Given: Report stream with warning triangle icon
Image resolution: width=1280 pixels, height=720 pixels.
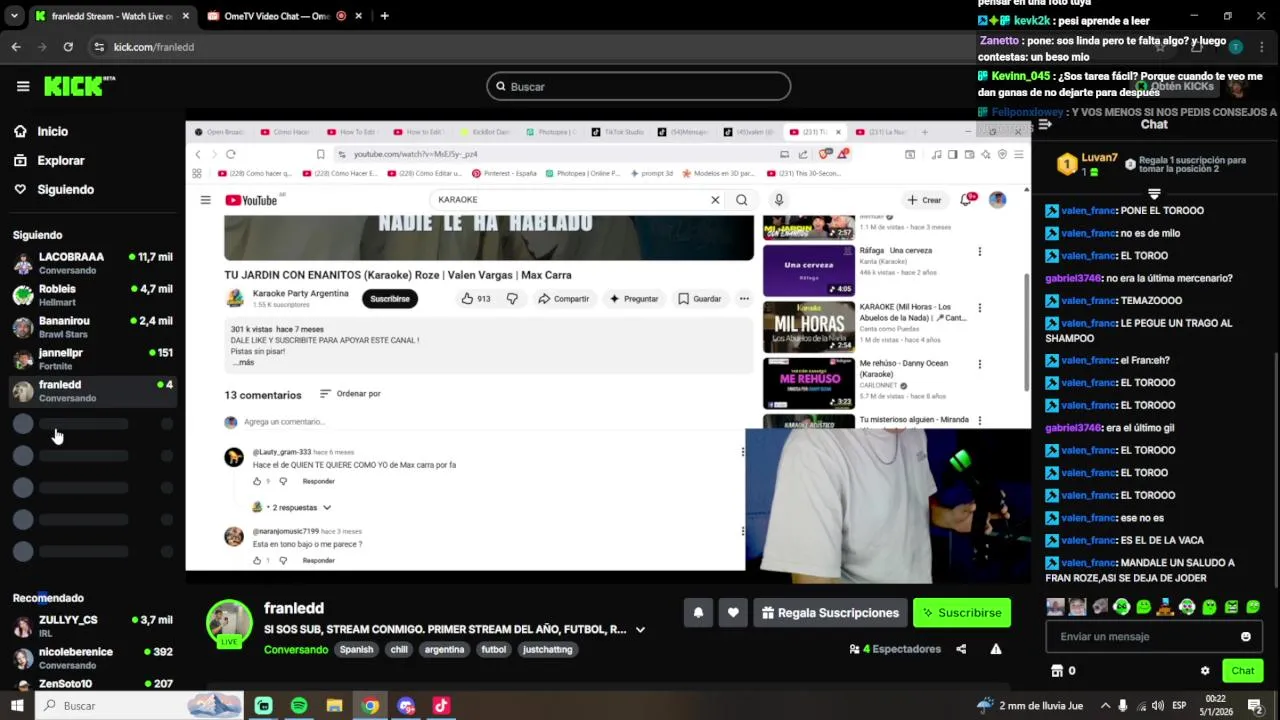Looking at the screenshot, I should coord(996,649).
